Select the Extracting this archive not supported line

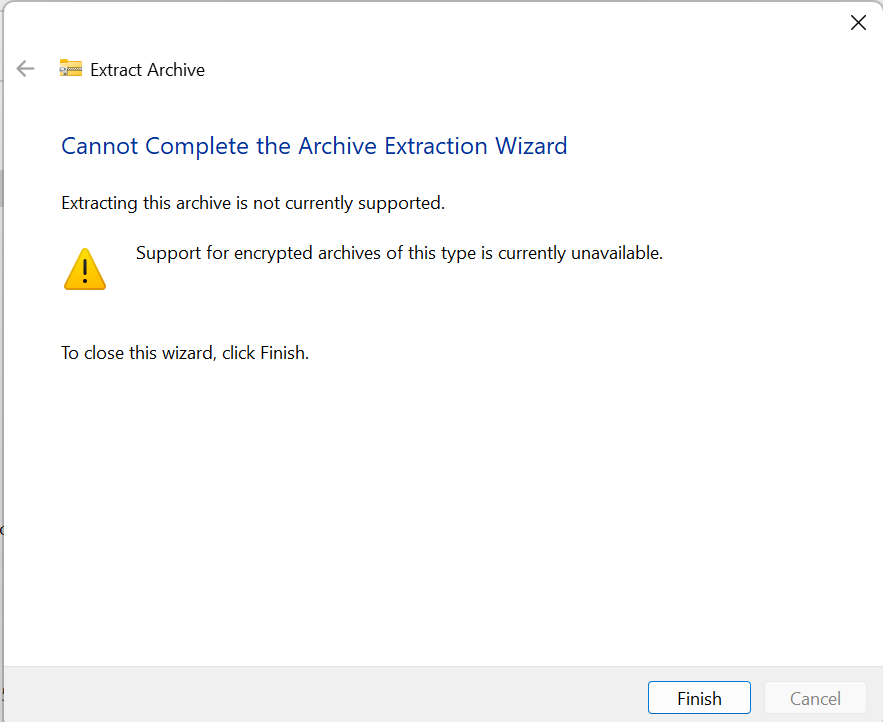tap(253, 203)
